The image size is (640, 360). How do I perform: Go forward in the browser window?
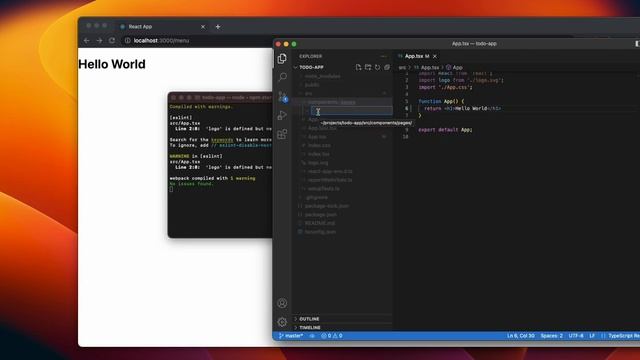pos(99,40)
